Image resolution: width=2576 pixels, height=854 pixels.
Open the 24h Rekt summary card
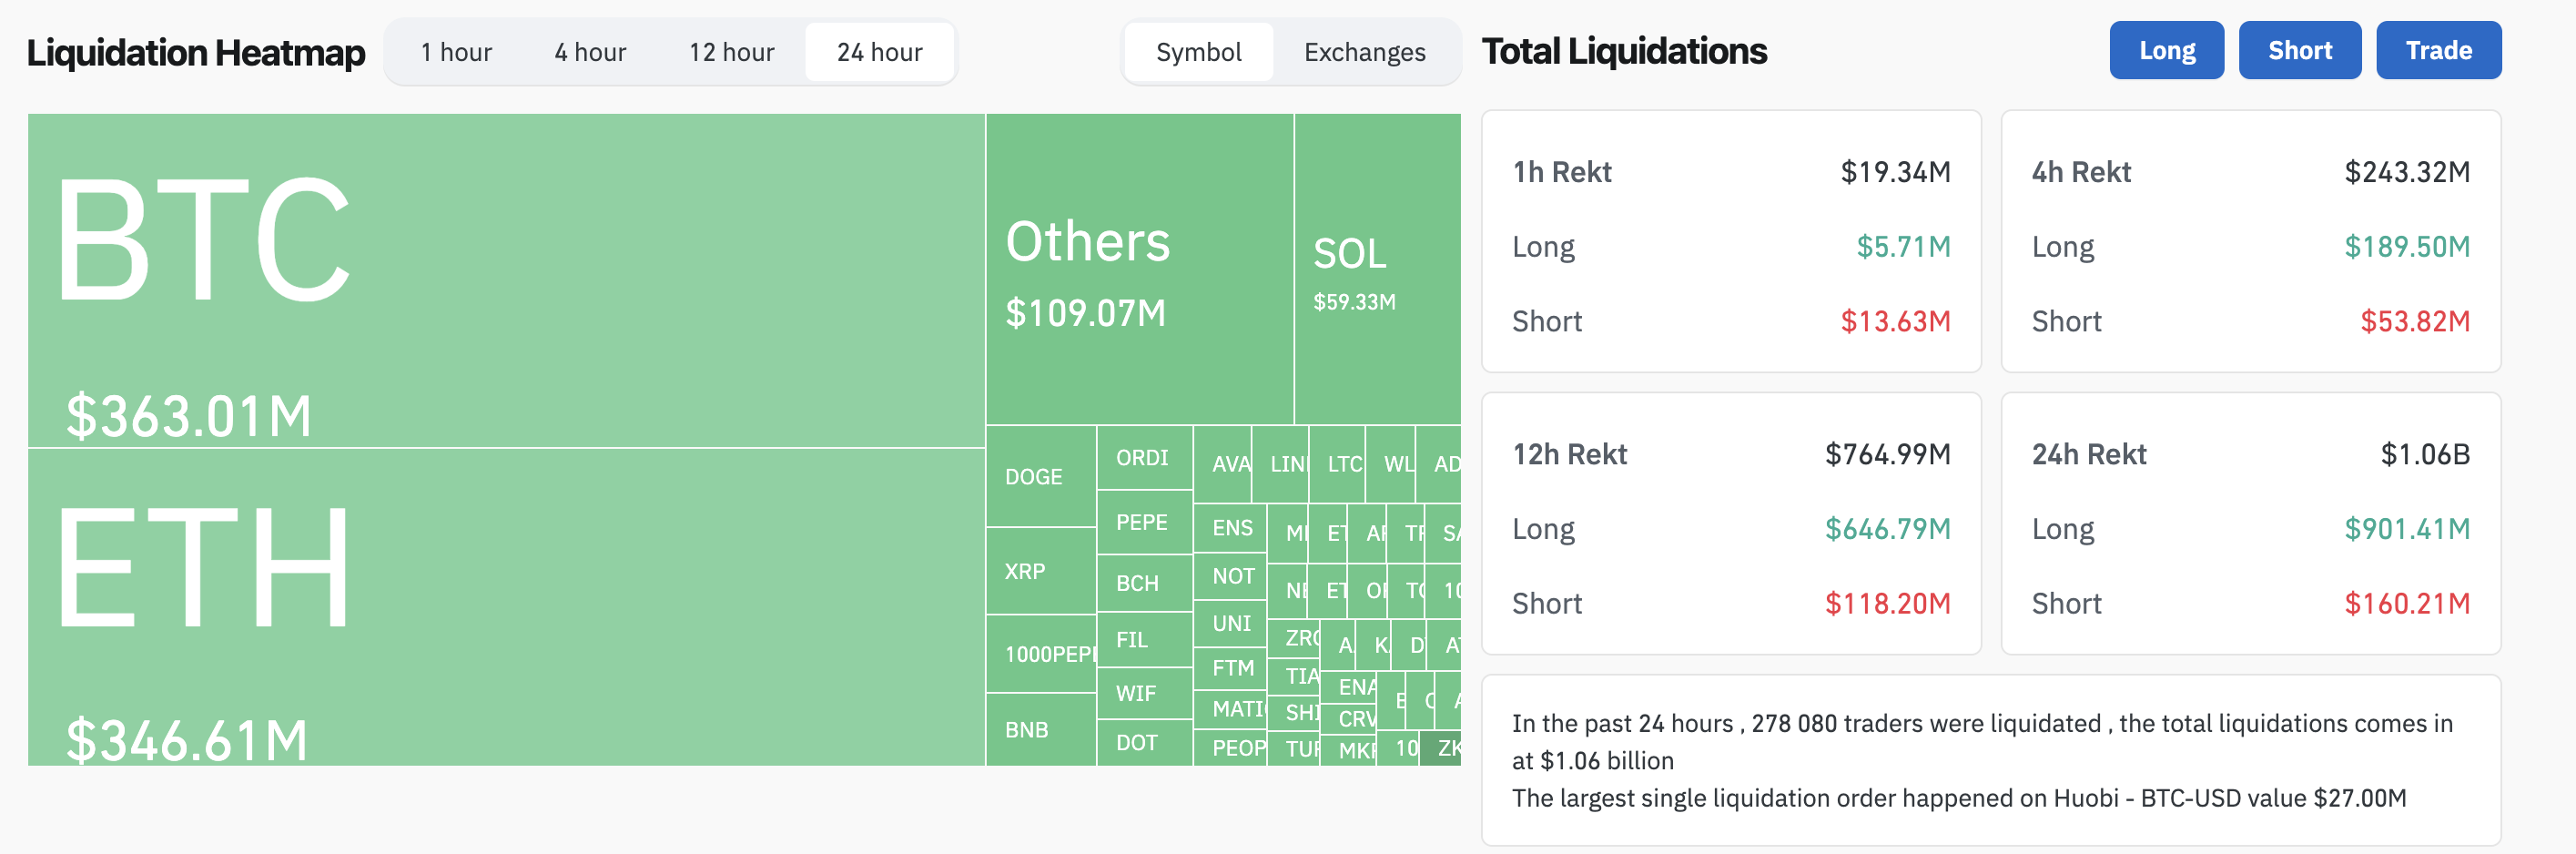tap(2250, 523)
